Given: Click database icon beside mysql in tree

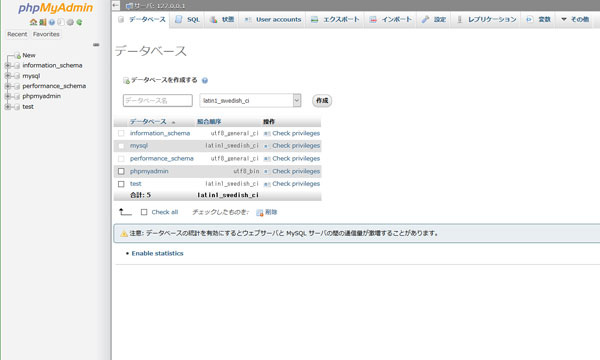Looking at the screenshot, I should [17, 76].
